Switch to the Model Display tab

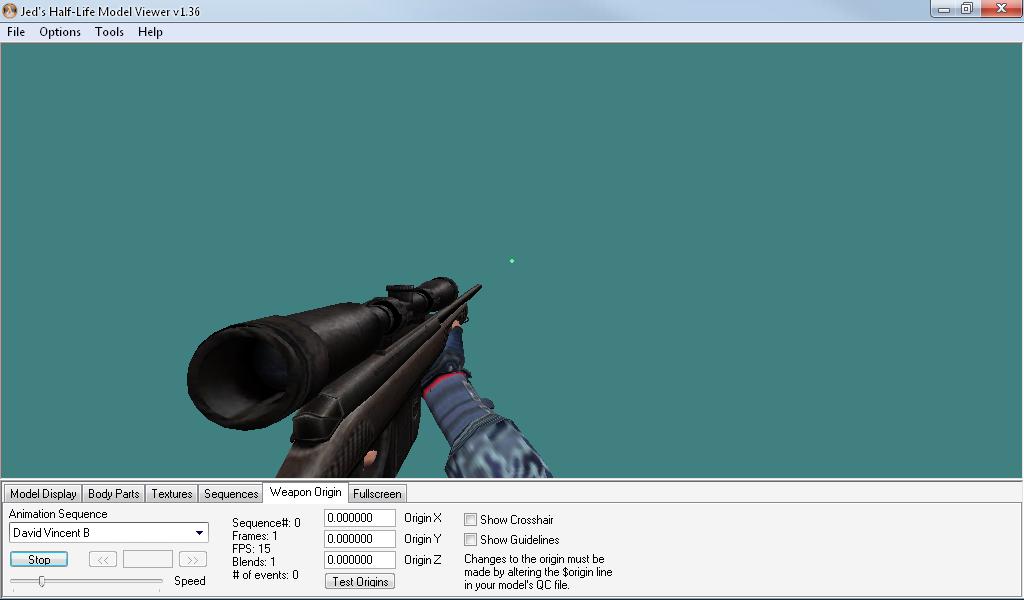coord(43,494)
